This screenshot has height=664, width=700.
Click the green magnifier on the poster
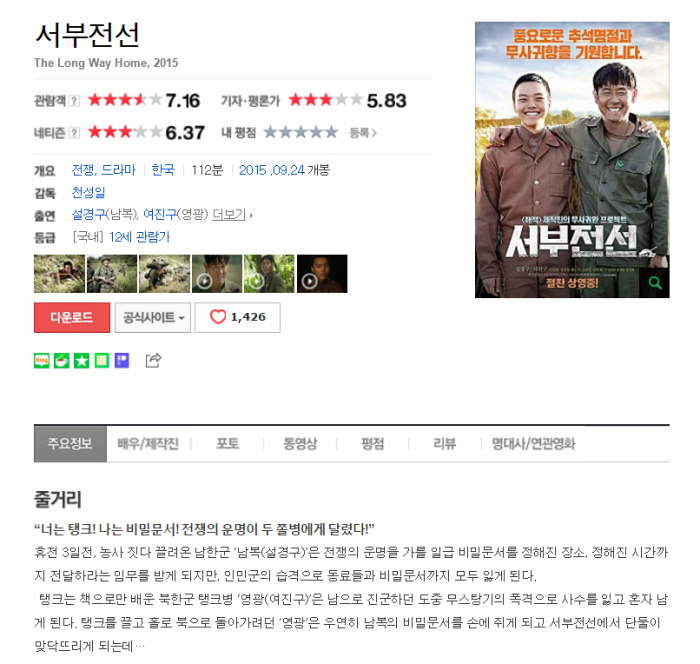655,283
